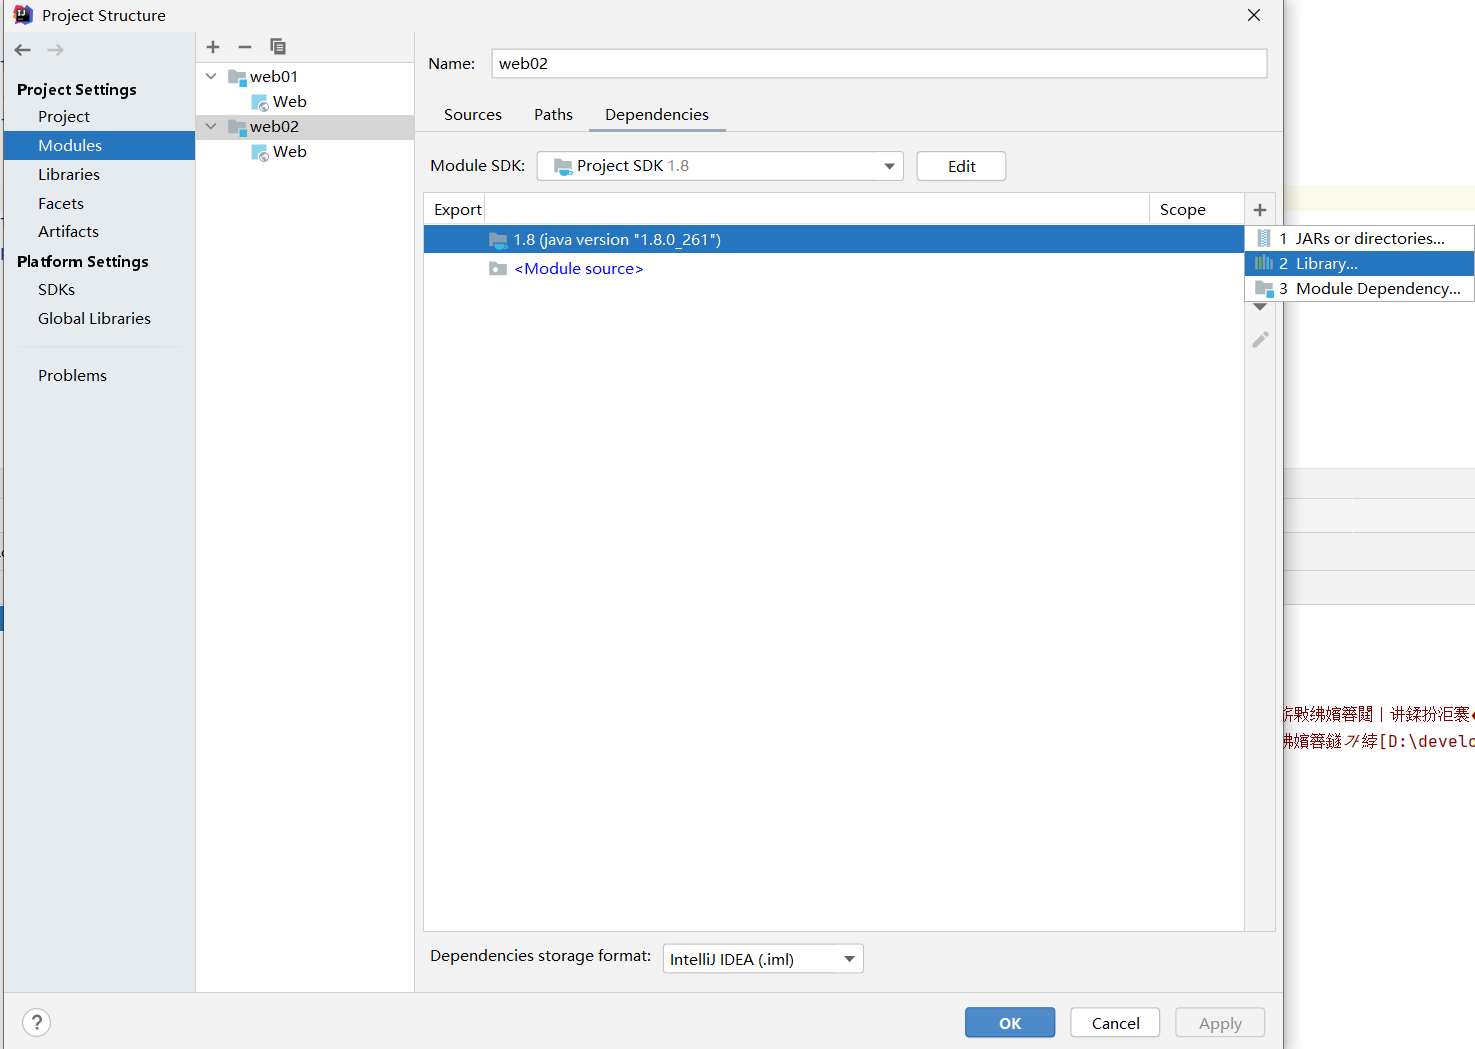Choose JARs or directories menu entry

(x=1359, y=239)
